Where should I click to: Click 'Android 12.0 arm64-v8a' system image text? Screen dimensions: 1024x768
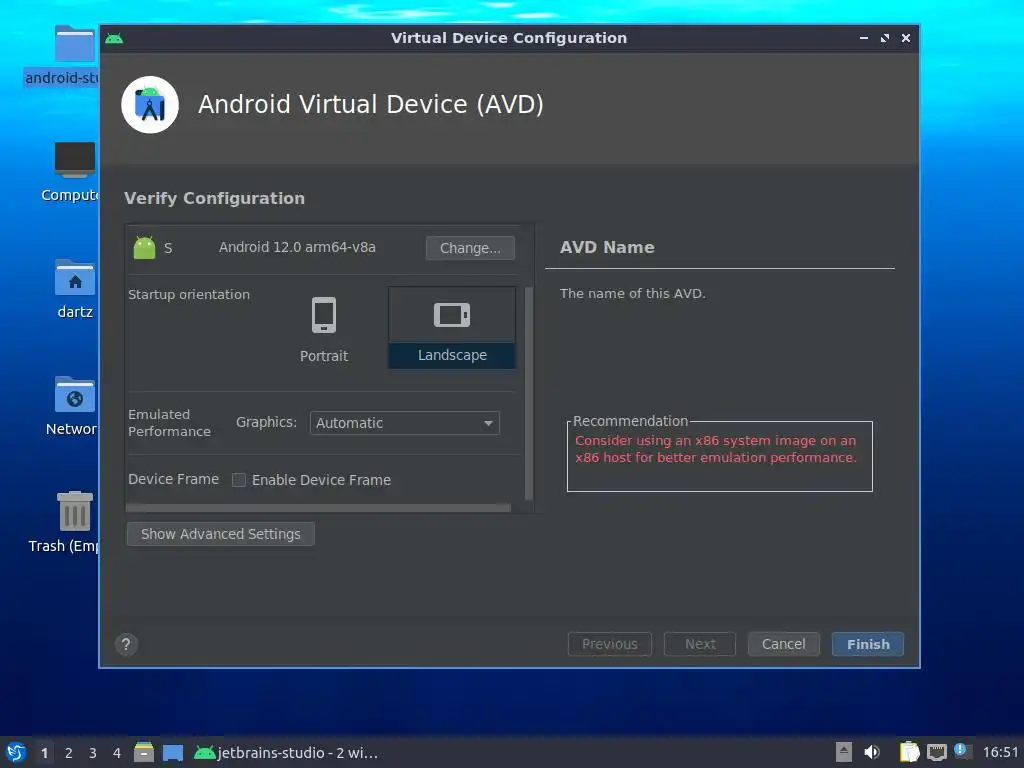[x=297, y=248]
